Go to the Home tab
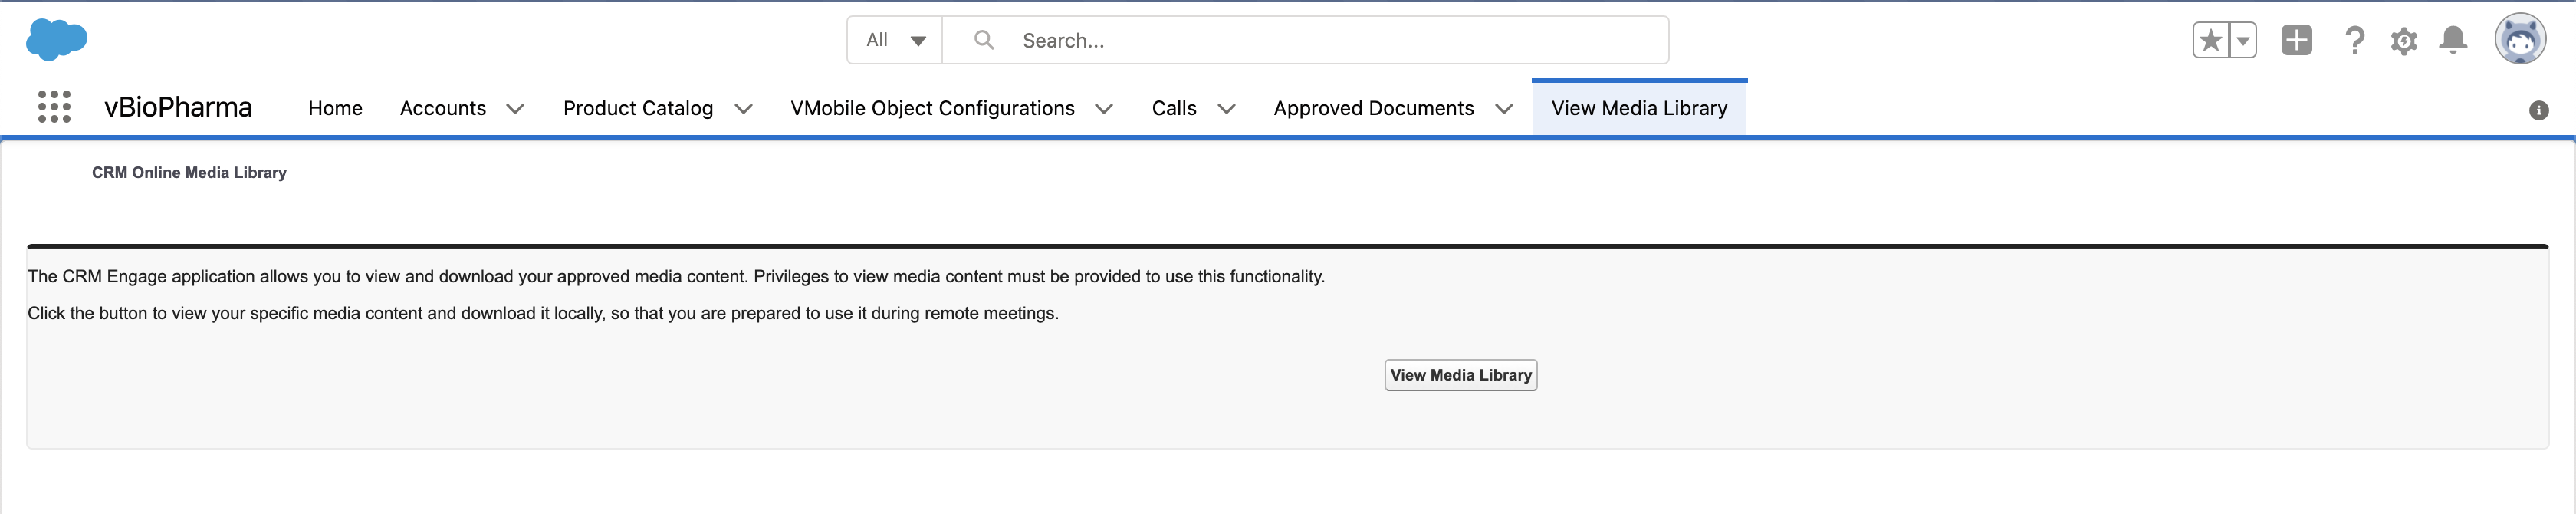 click(335, 108)
